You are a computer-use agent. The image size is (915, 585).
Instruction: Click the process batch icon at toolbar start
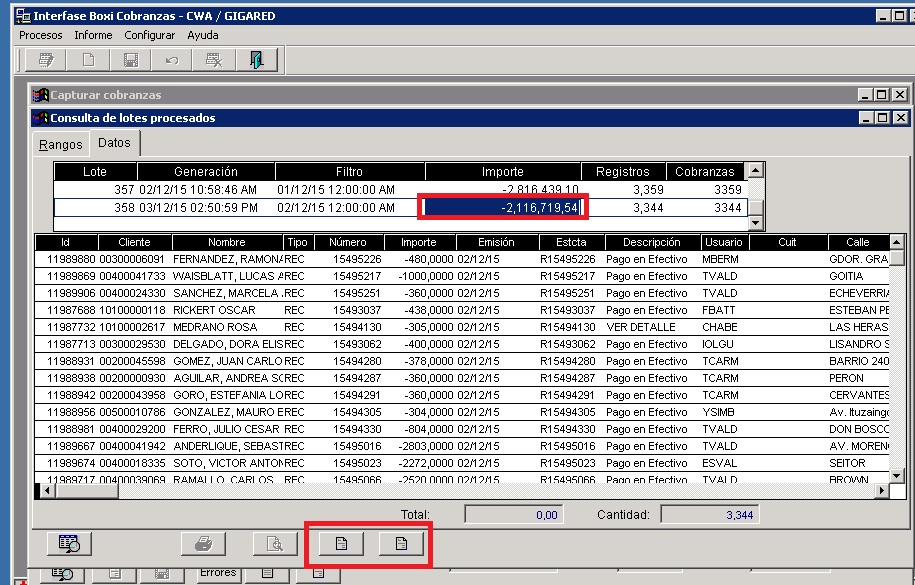pyautogui.click(x=47, y=59)
